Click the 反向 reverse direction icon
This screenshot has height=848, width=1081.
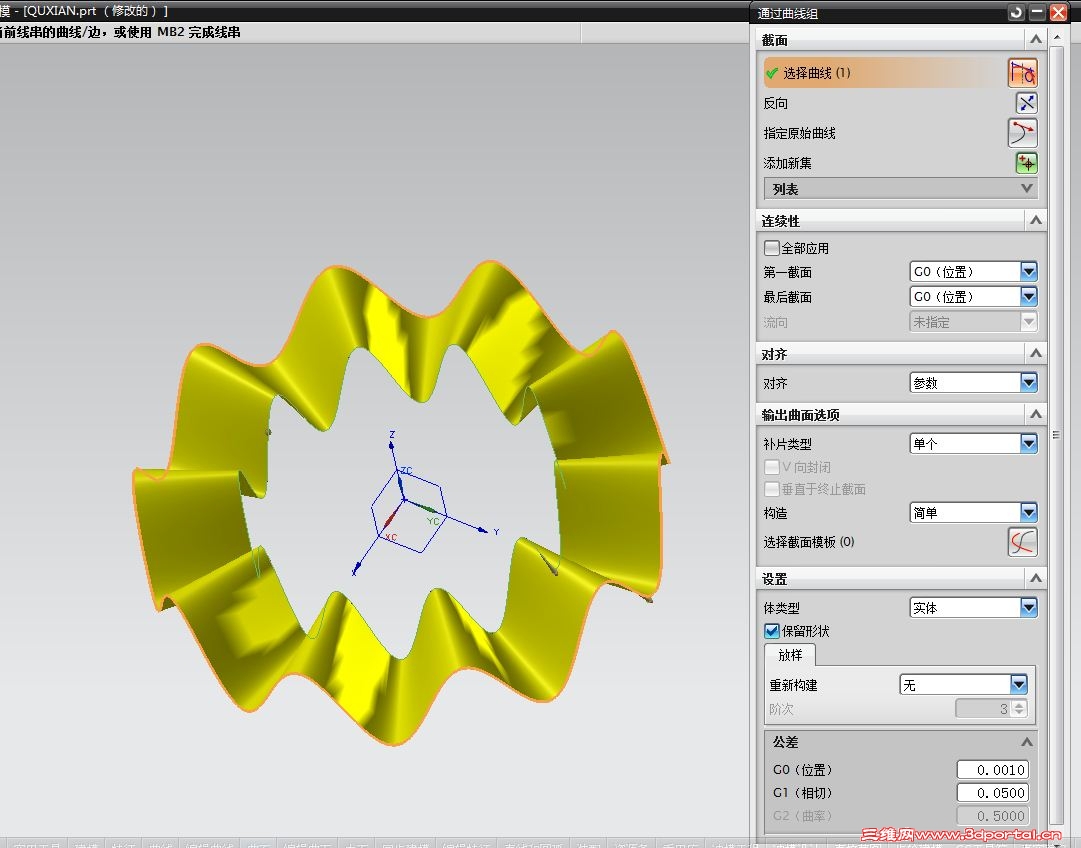click(x=1027, y=103)
